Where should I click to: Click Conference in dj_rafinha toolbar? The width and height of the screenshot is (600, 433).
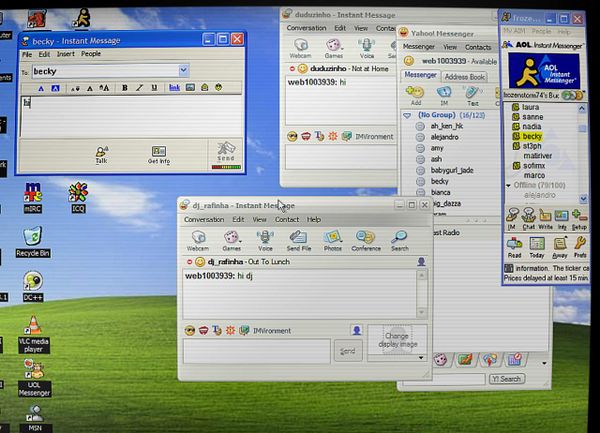[x=366, y=241]
